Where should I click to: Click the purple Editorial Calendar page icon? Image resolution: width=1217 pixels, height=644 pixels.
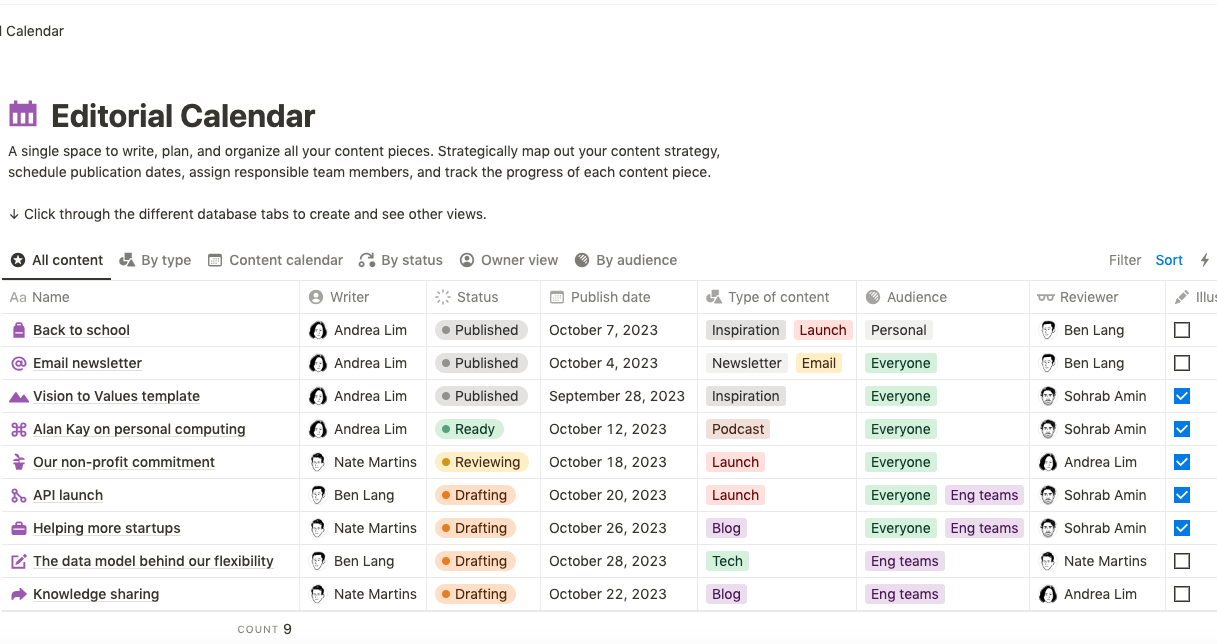[23, 115]
